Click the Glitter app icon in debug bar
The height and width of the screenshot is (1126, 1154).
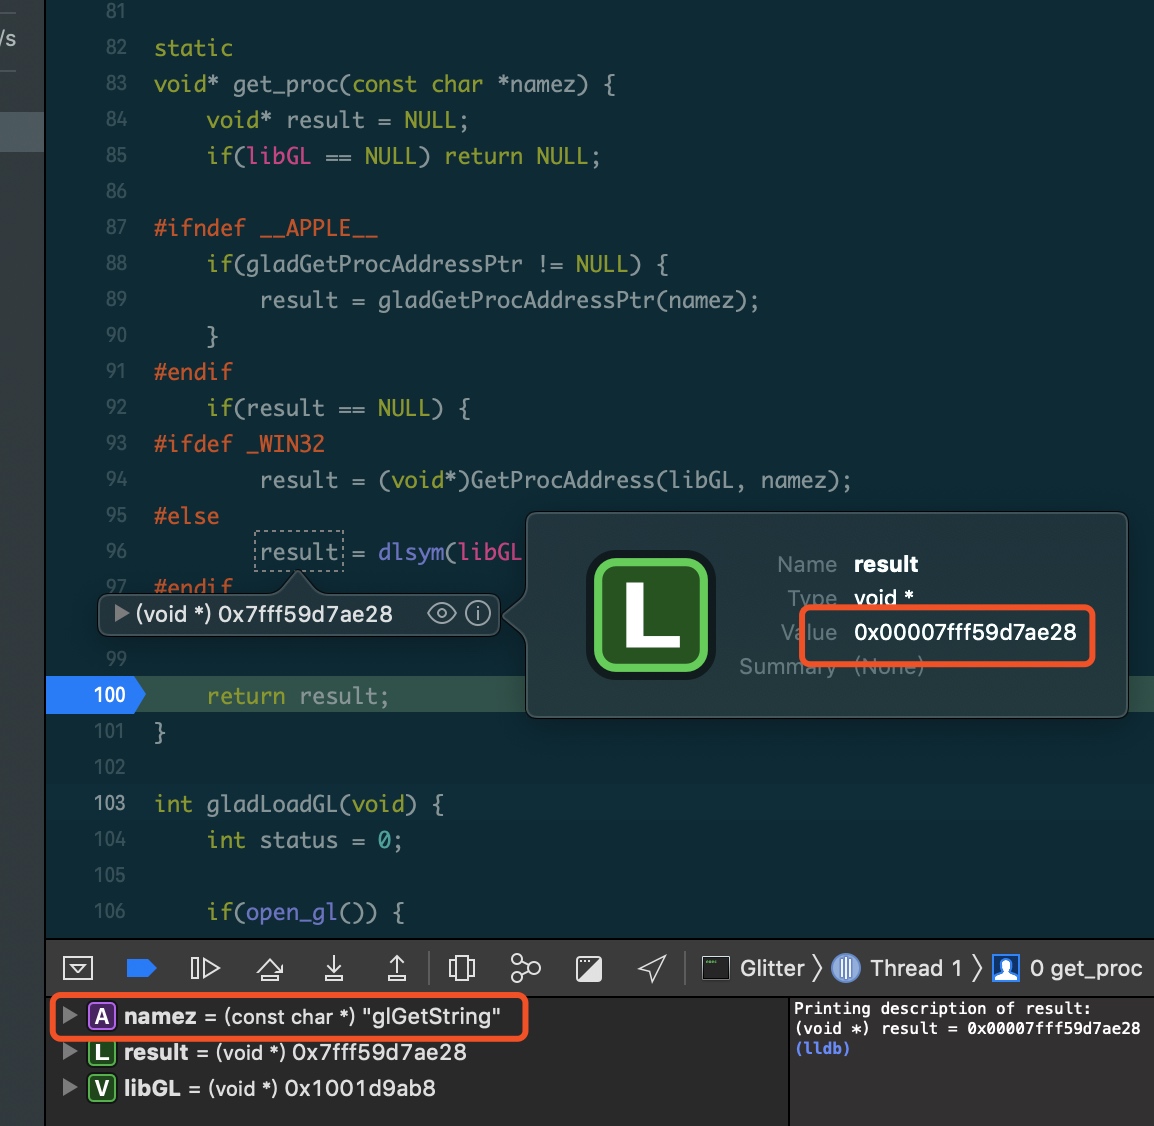[715, 968]
